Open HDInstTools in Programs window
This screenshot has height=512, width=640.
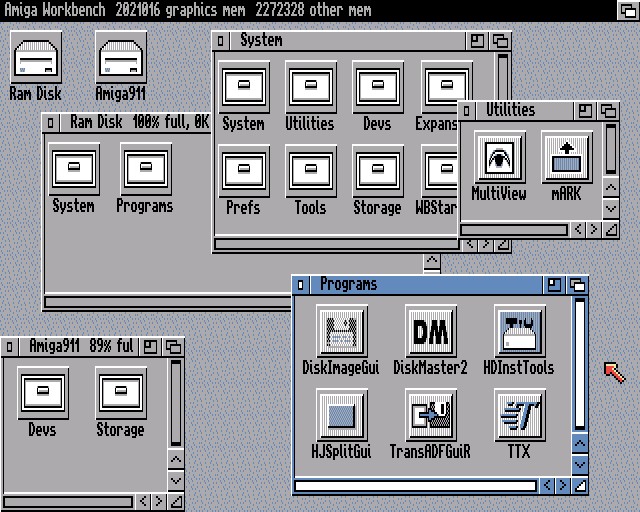click(519, 331)
